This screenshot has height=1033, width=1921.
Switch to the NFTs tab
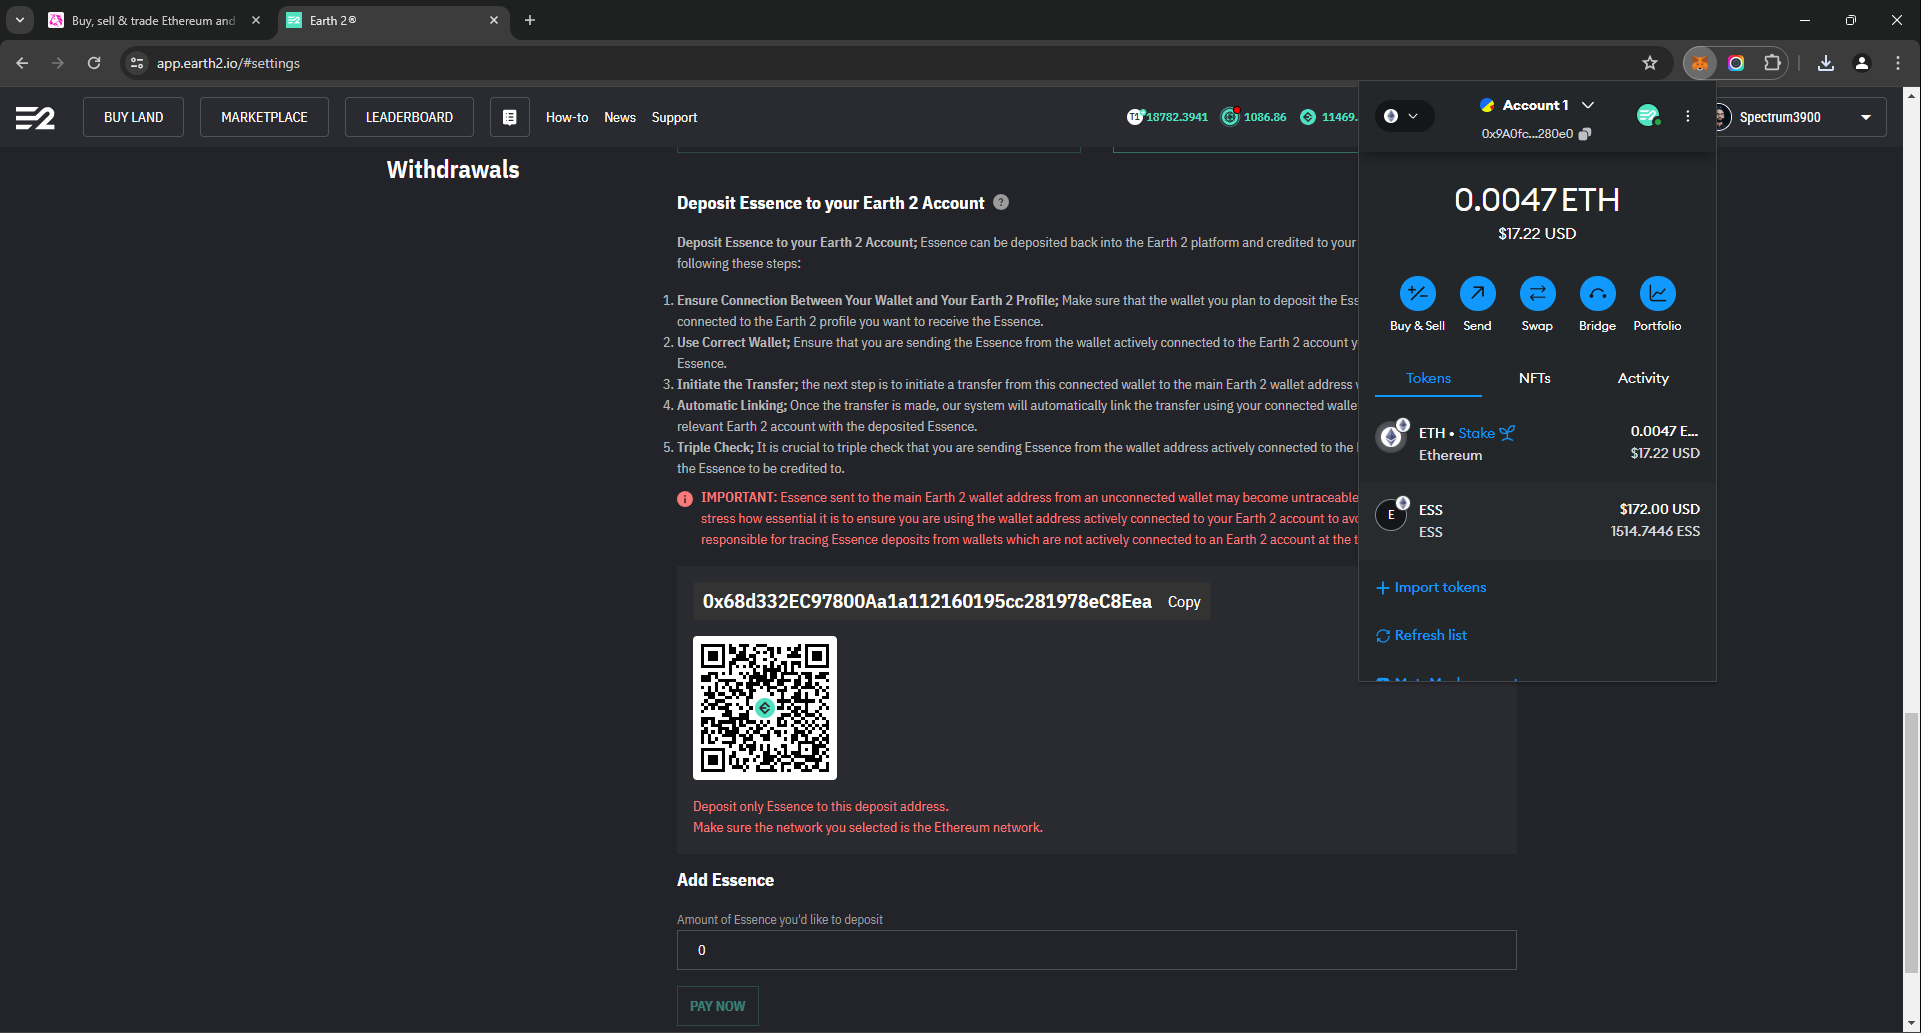[1534, 378]
